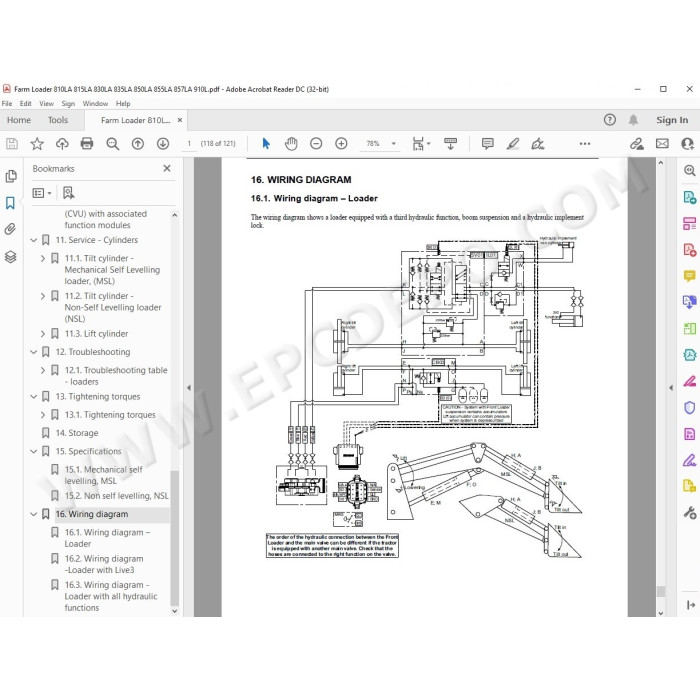
Task: Collapse the right tools pane arrow
Action: click(x=671, y=388)
